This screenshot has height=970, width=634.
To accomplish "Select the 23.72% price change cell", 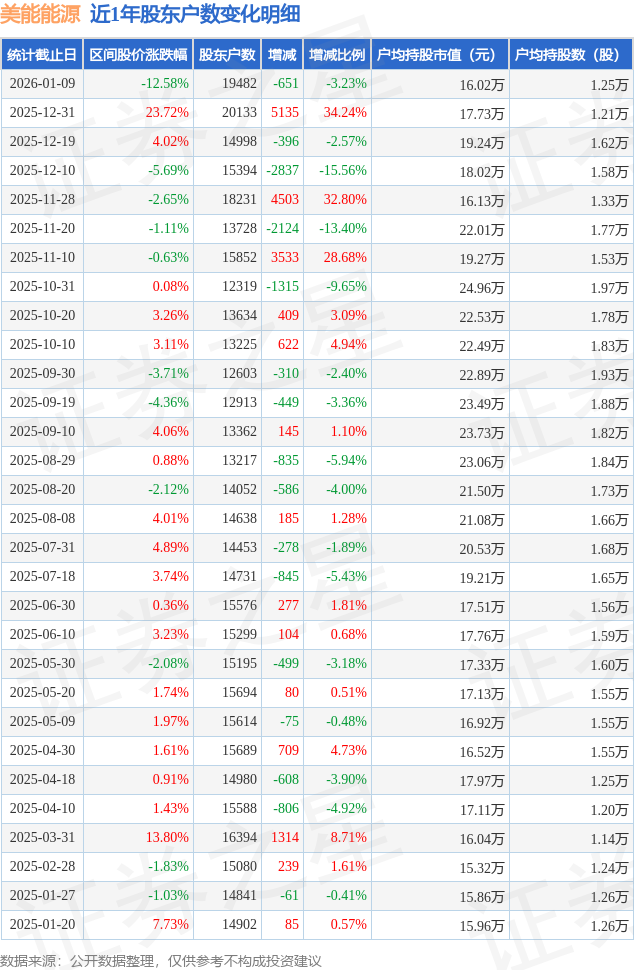I will [x=166, y=113].
